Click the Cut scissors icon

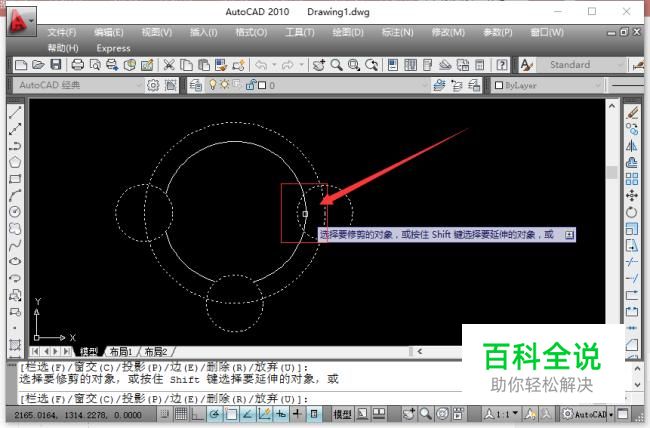(x=169, y=65)
